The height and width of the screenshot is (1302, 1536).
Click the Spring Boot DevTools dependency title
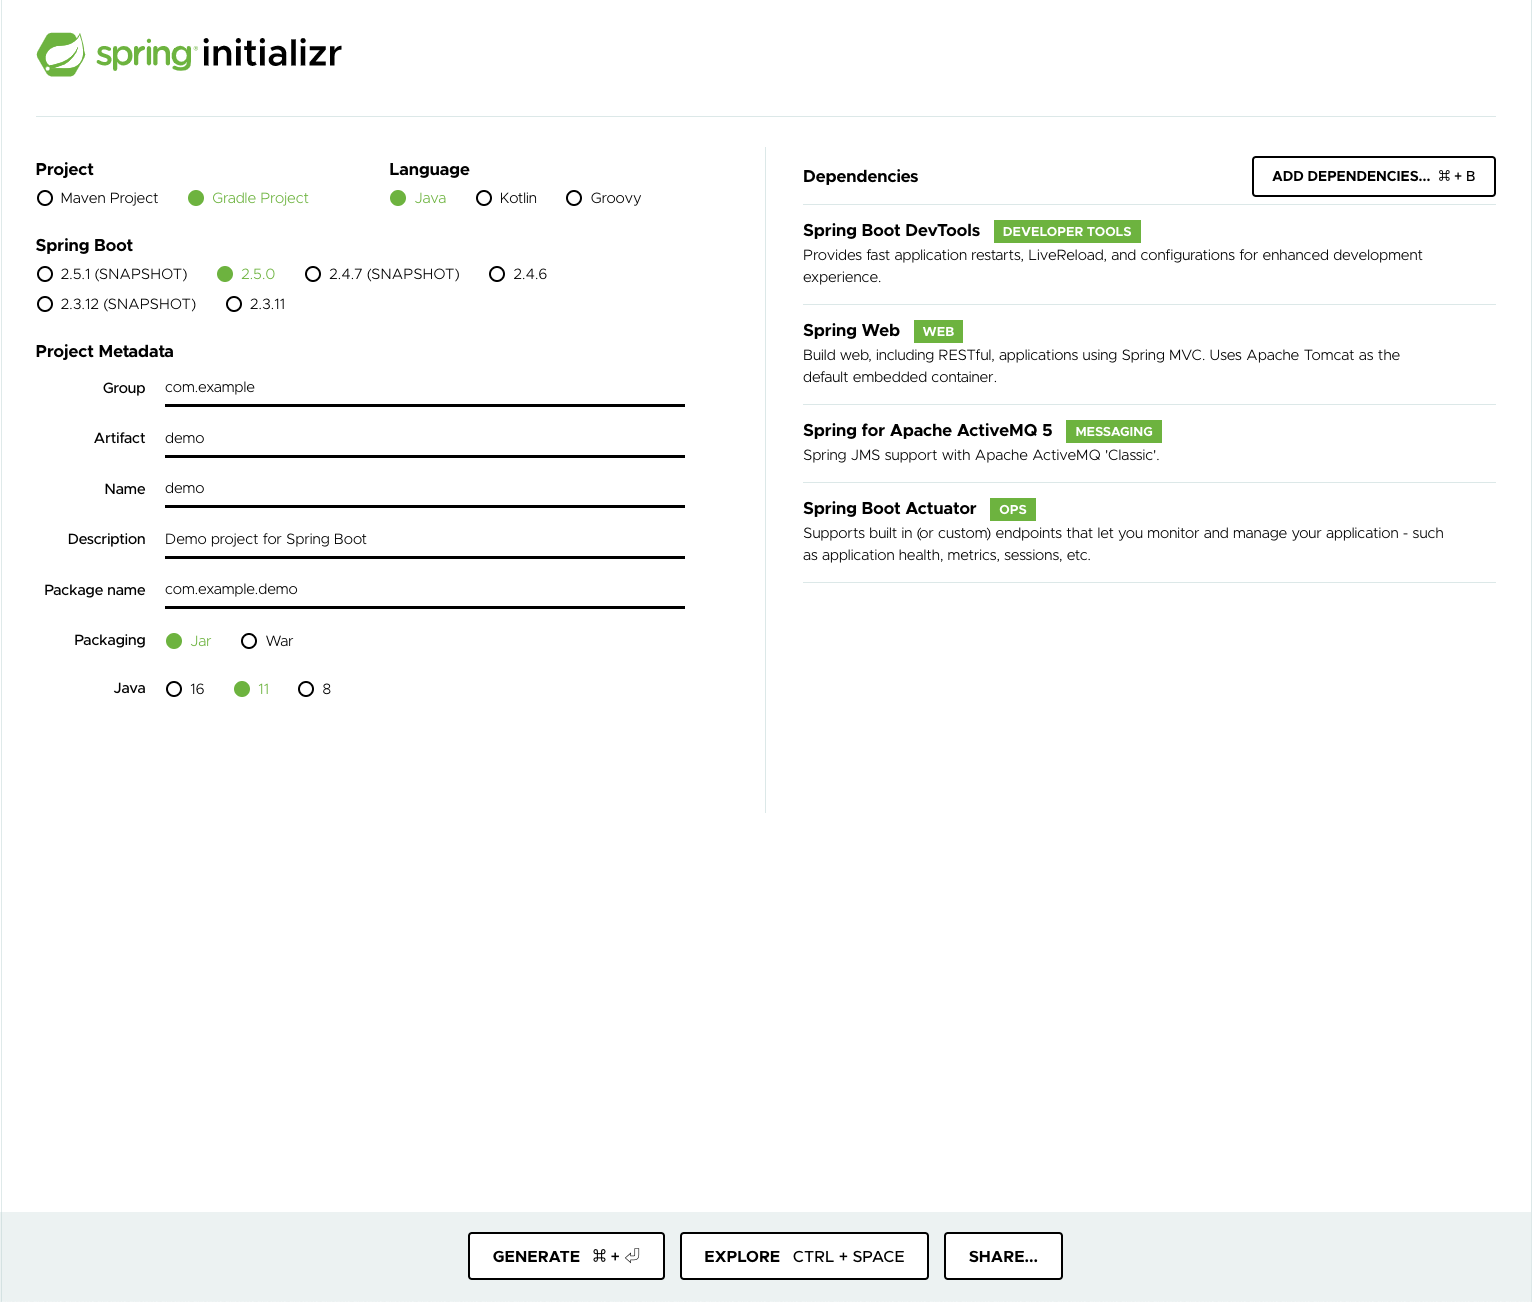(x=891, y=230)
